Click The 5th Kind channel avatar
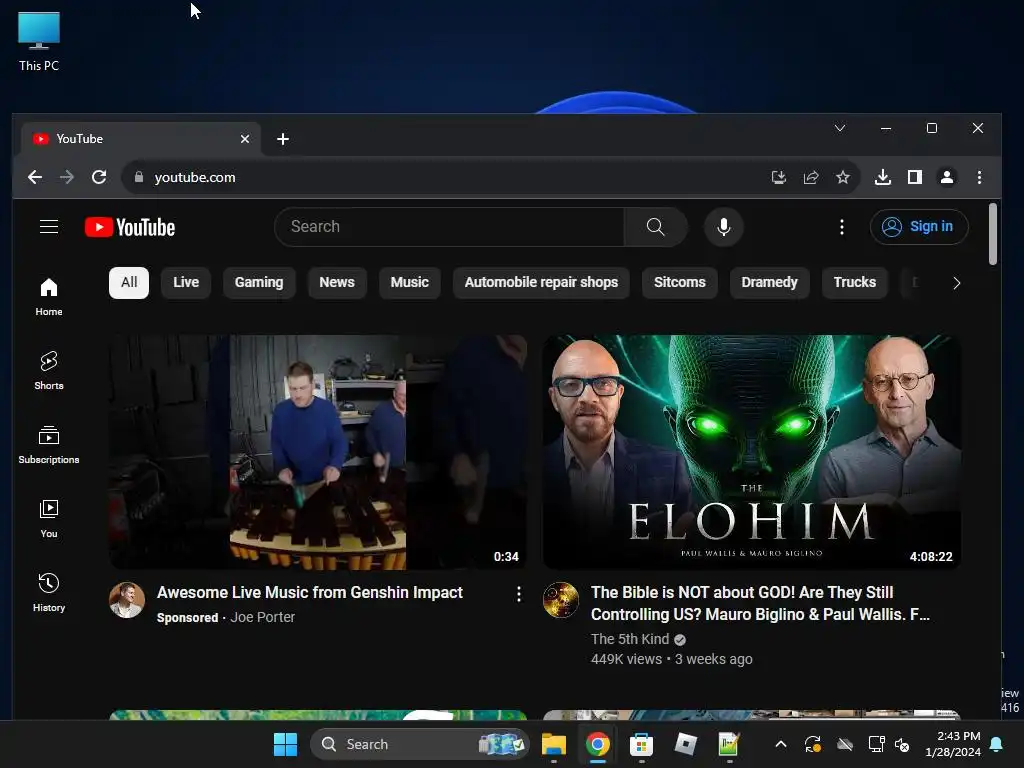 (561, 600)
